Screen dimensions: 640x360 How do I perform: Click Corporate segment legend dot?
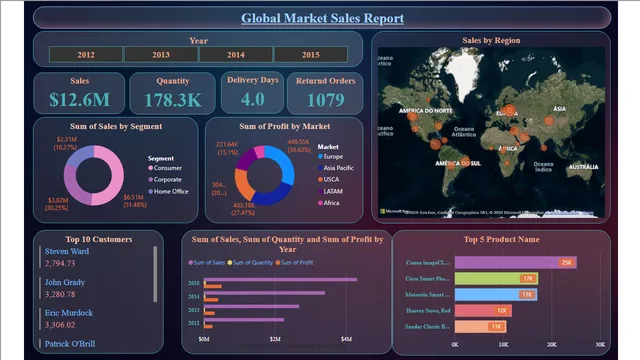coord(151,179)
